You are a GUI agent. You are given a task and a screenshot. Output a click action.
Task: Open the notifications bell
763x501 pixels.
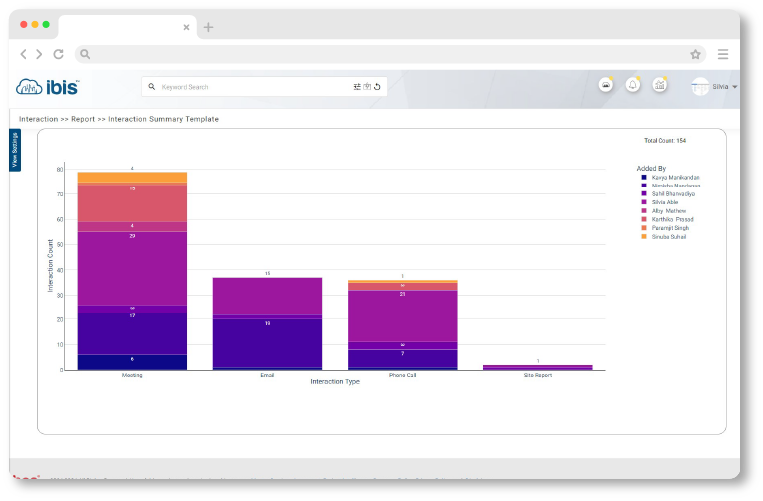point(632,86)
